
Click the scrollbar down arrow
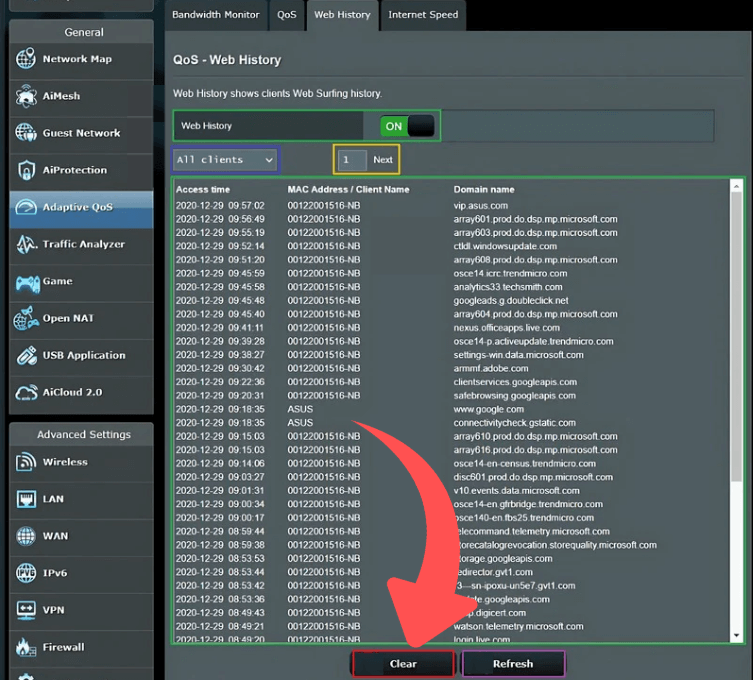736,636
